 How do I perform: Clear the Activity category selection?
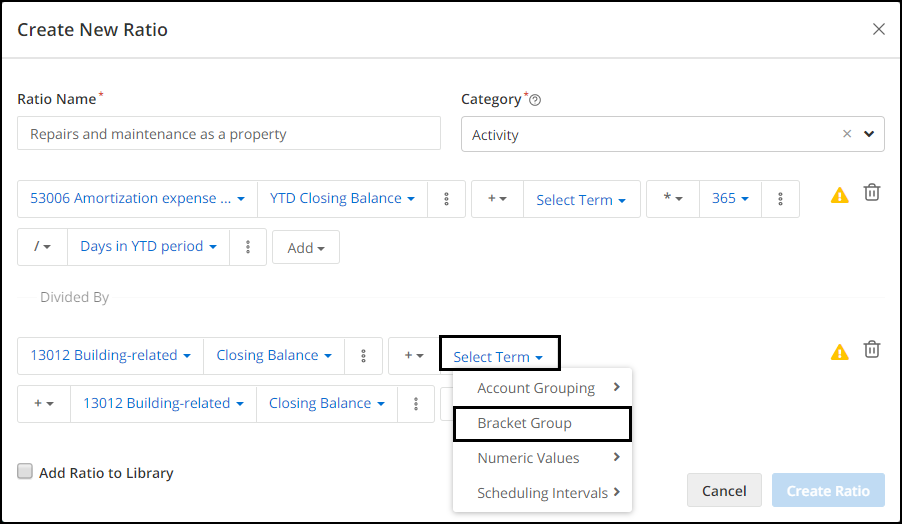tap(847, 134)
